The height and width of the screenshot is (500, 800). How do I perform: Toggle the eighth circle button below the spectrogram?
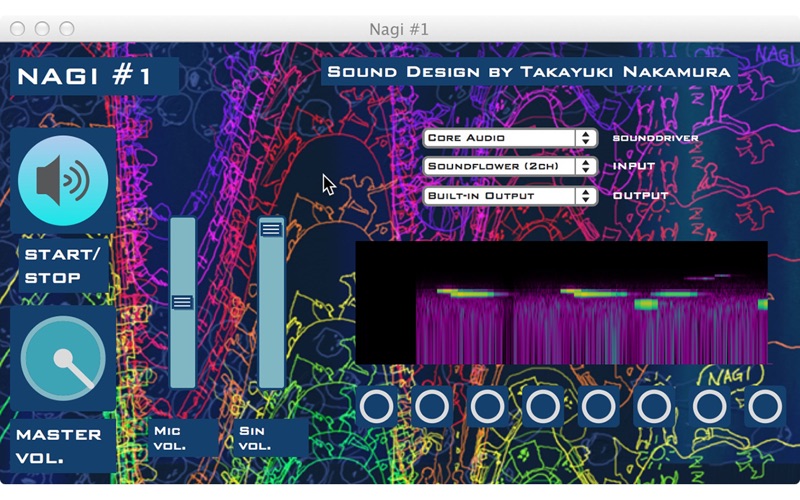tap(765, 407)
